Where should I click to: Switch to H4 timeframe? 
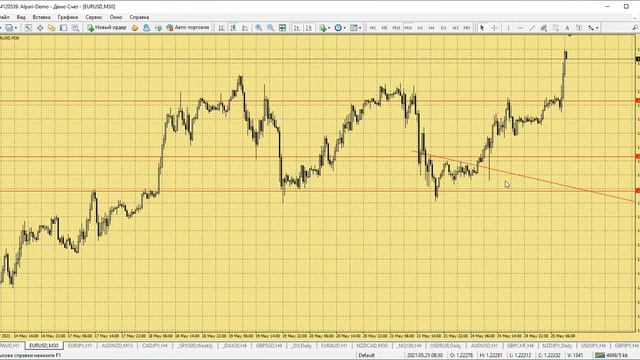pyautogui.click(x=431, y=27)
